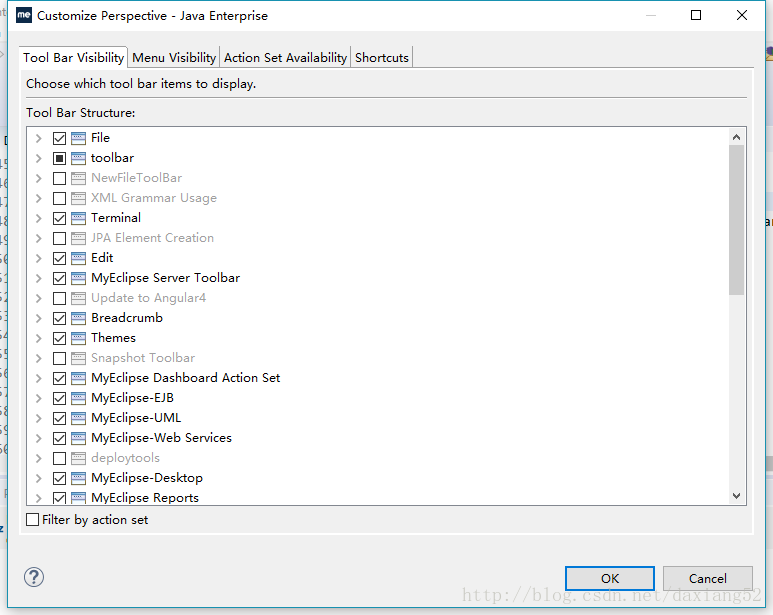This screenshot has width=773, height=615.
Task: Click the vertical scrollbar thumb
Action: (x=737, y=220)
